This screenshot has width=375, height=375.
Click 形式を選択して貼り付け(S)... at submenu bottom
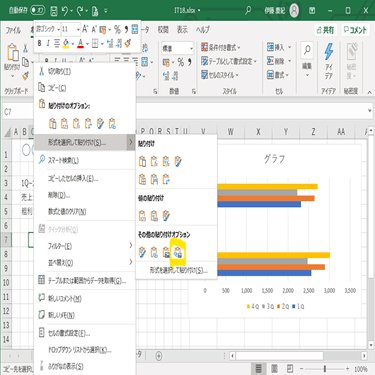pos(179,270)
